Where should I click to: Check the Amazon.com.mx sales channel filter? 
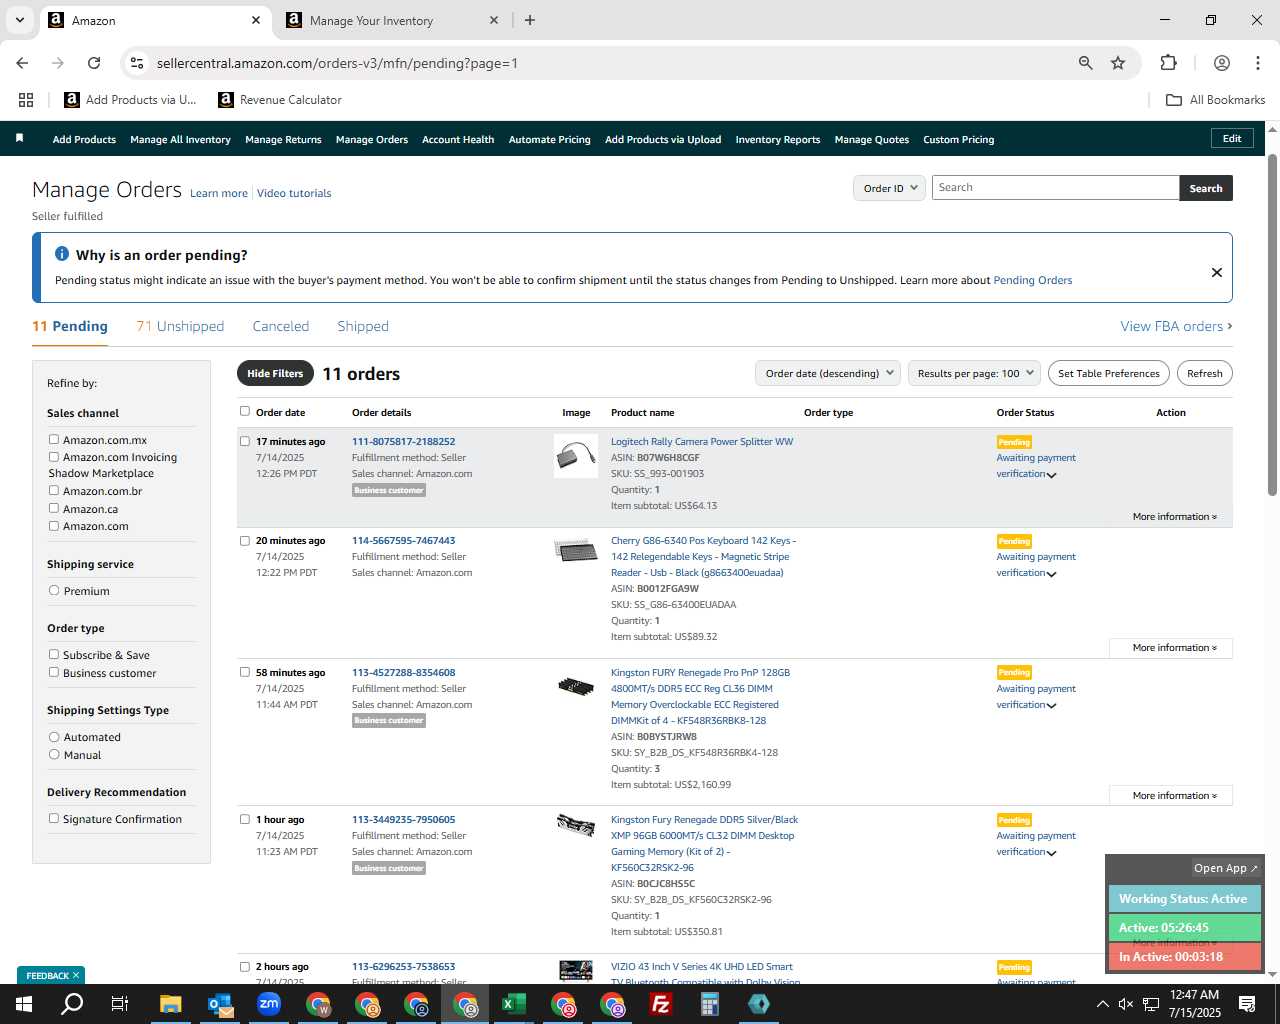[x=54, y=439]
